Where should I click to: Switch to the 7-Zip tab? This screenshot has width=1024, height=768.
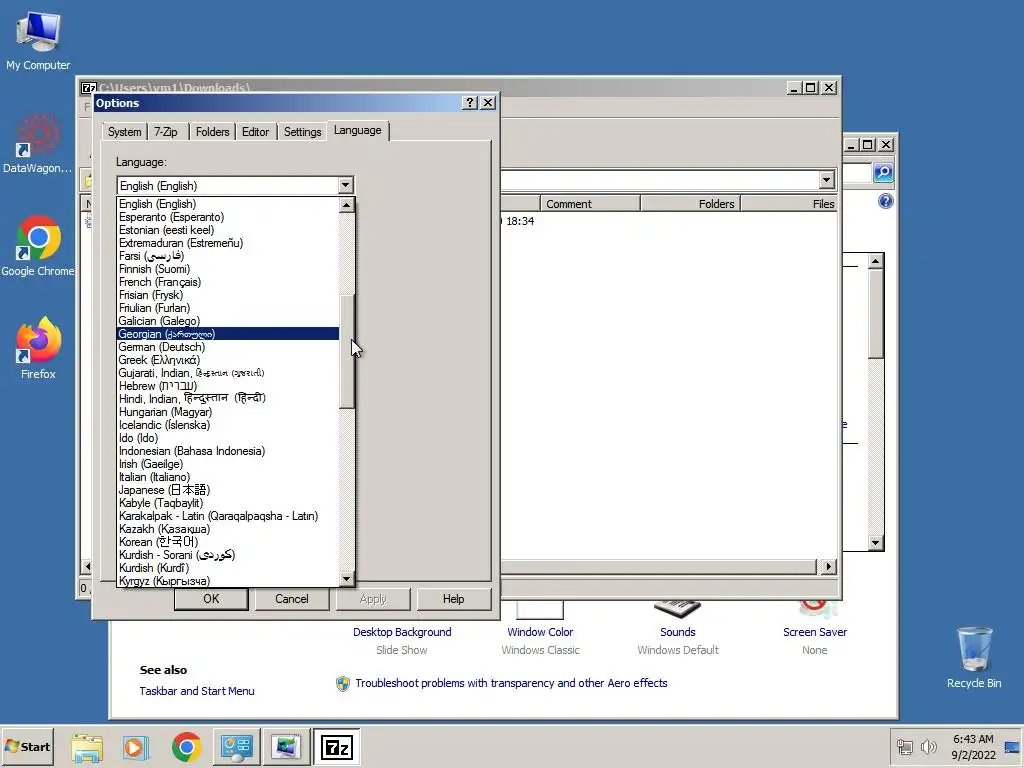(x=166, y=132)
